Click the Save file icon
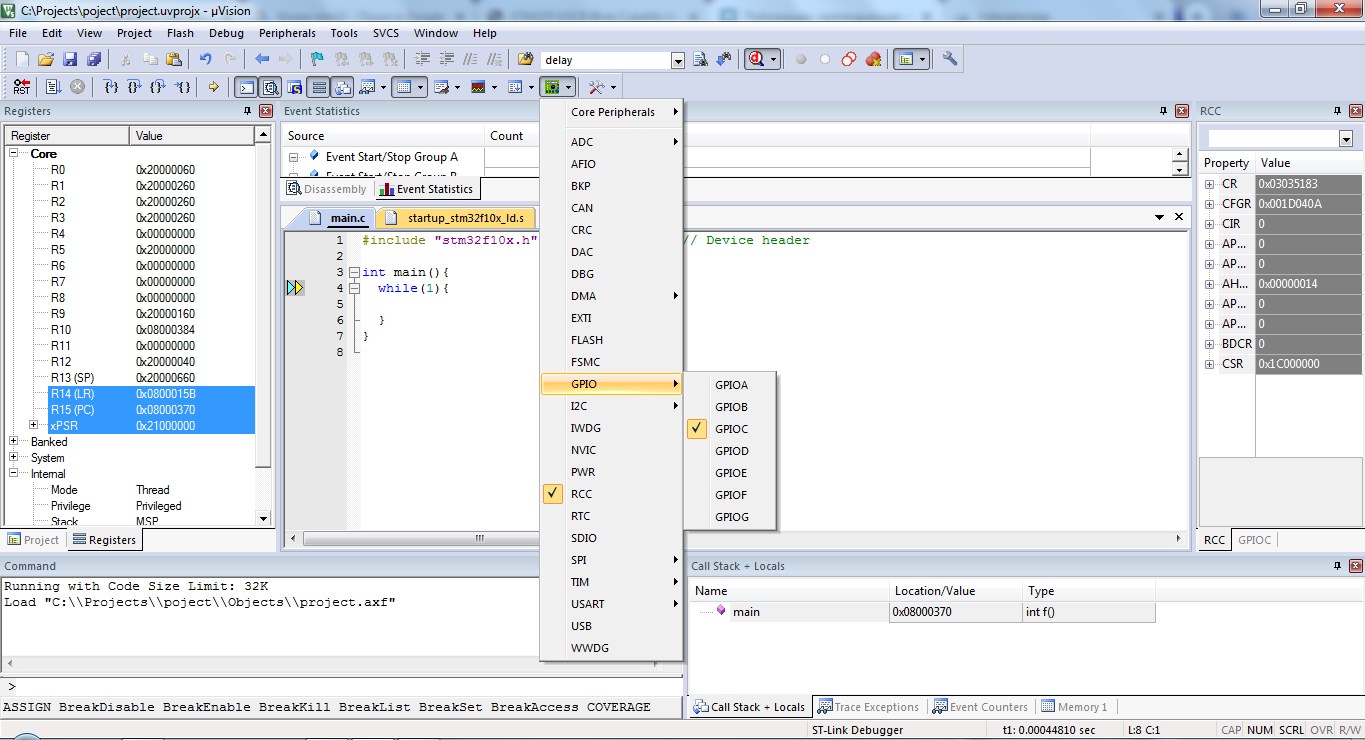1365x740 pixels. pos(70,60)
